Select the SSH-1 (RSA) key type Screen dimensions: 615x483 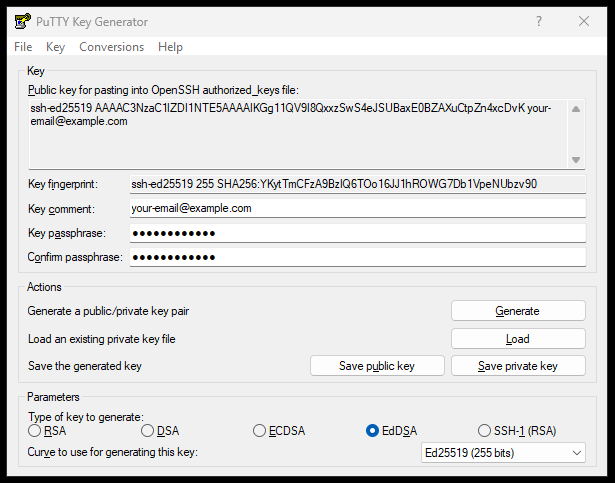tap(486, 431)
